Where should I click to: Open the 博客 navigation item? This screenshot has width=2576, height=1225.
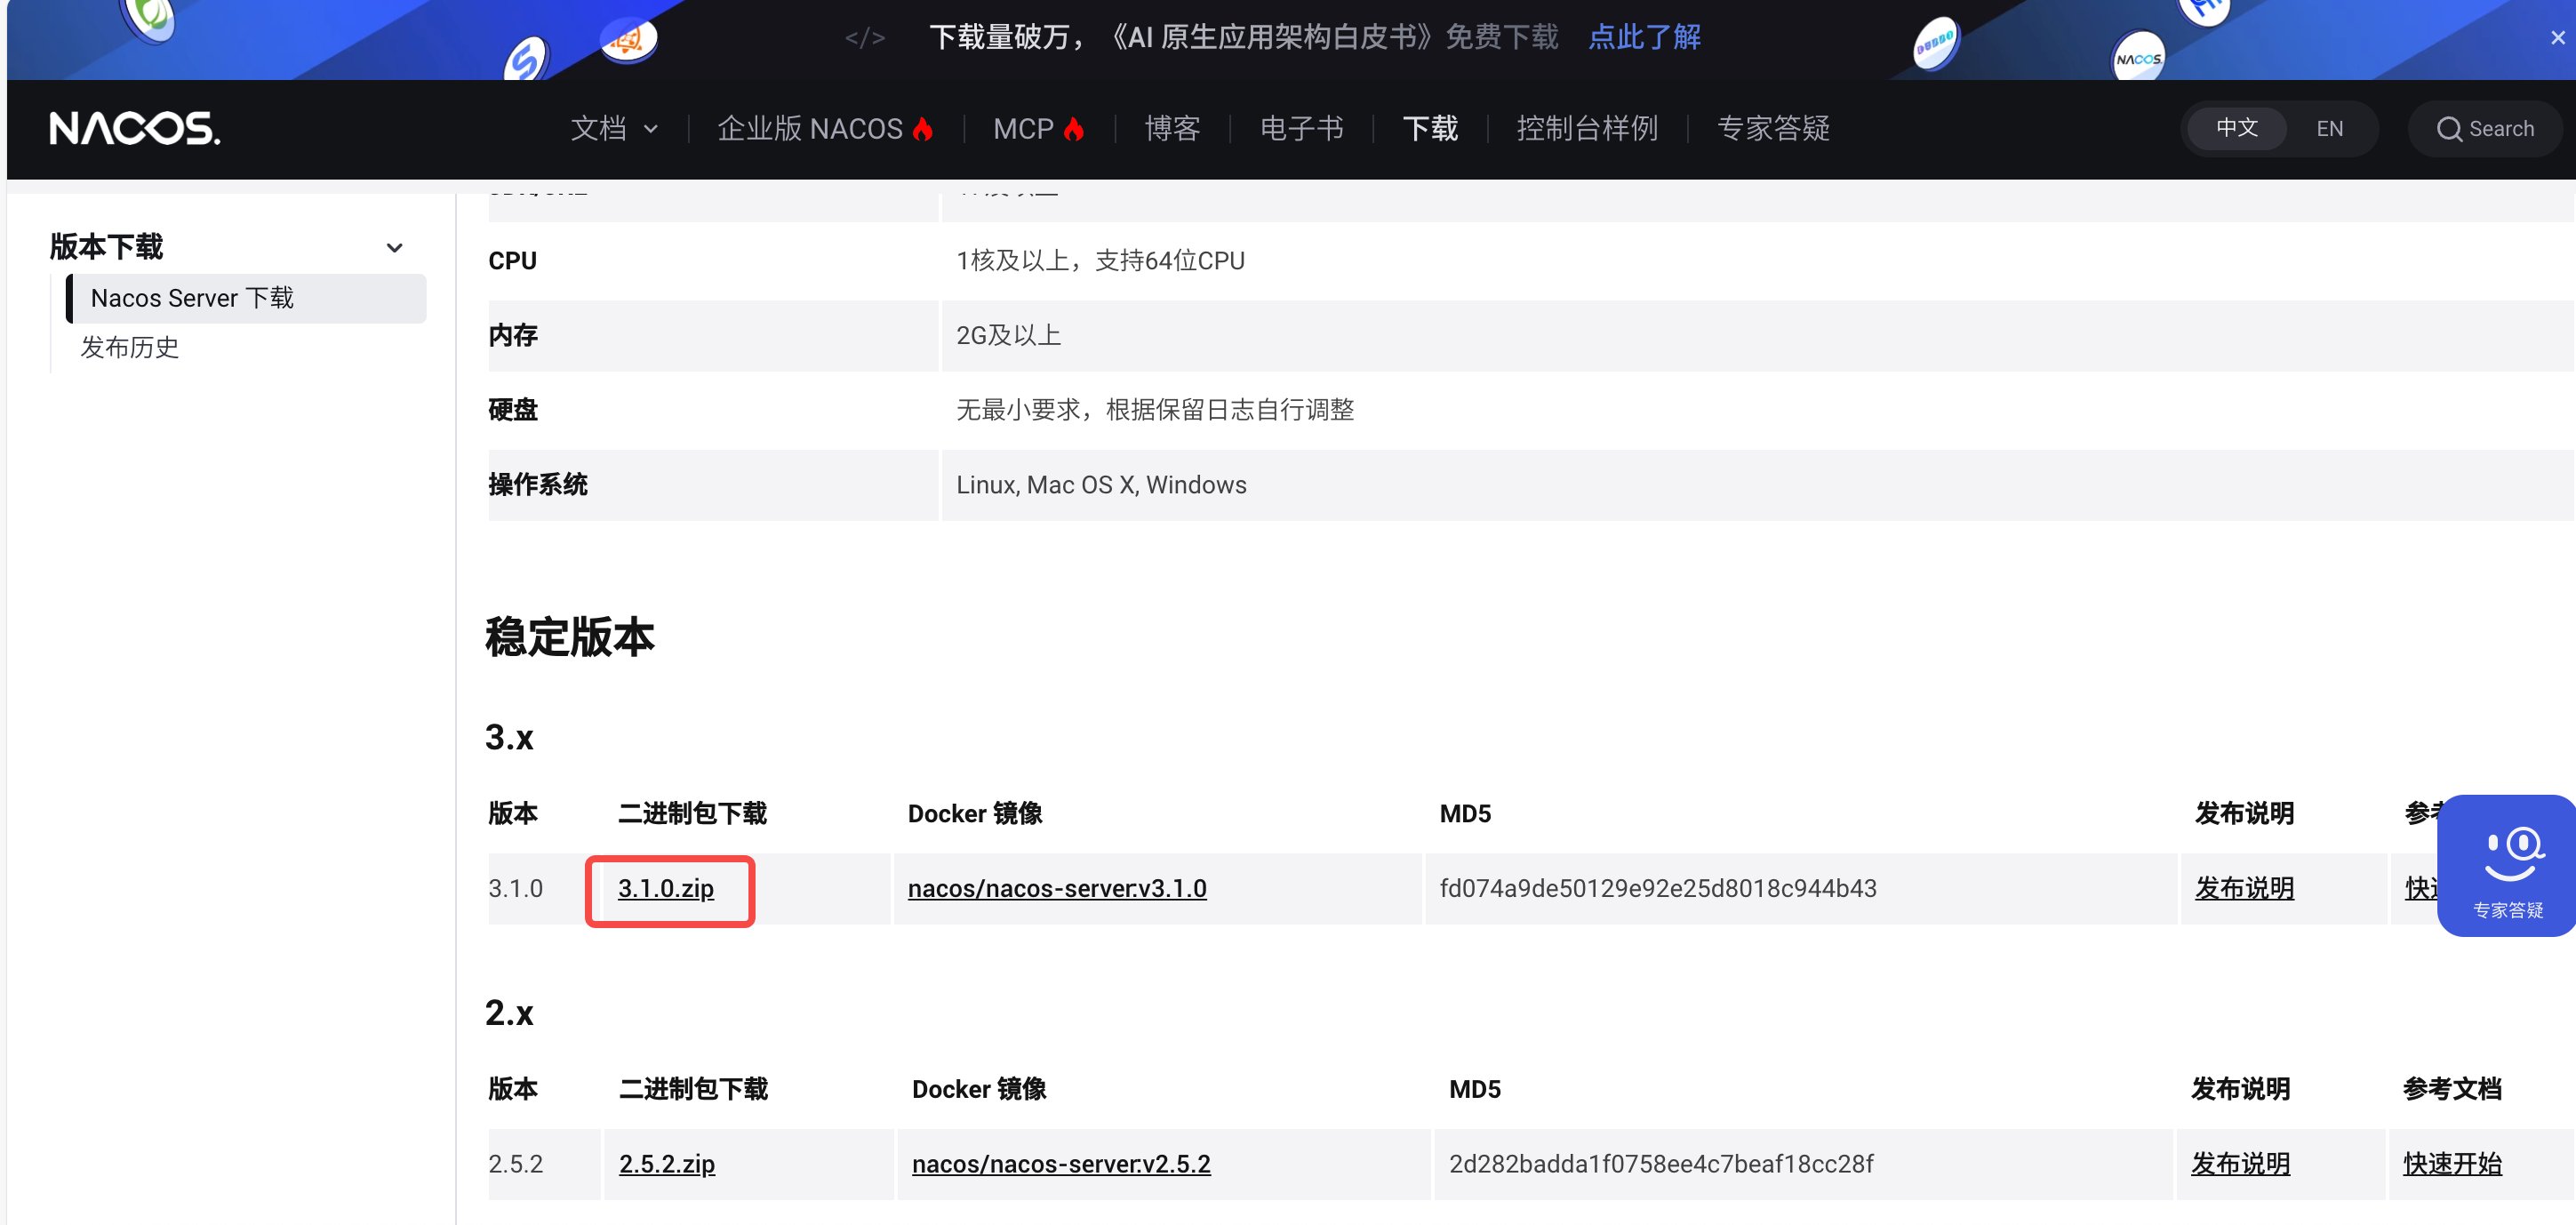pyautogui.click(x=1172, y=129)
